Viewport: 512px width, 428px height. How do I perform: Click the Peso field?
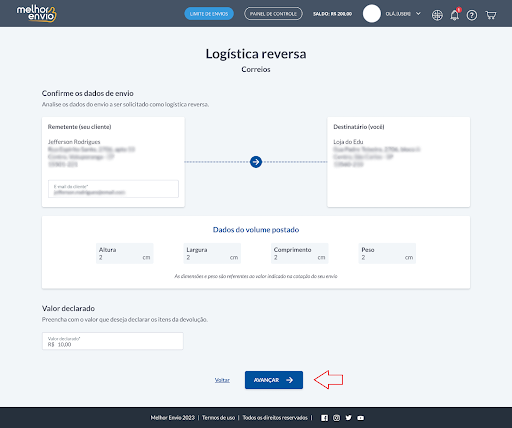tap(387, 254)
